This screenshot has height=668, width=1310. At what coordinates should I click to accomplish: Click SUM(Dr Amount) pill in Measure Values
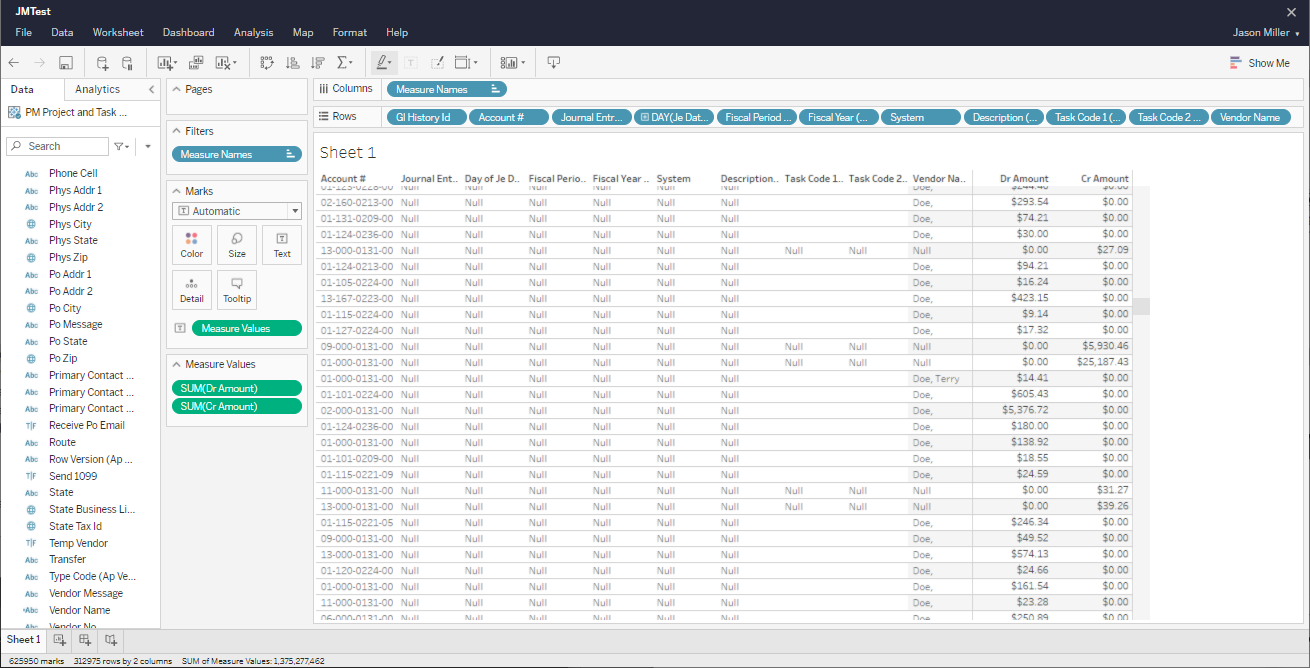(x=237, y=388)
